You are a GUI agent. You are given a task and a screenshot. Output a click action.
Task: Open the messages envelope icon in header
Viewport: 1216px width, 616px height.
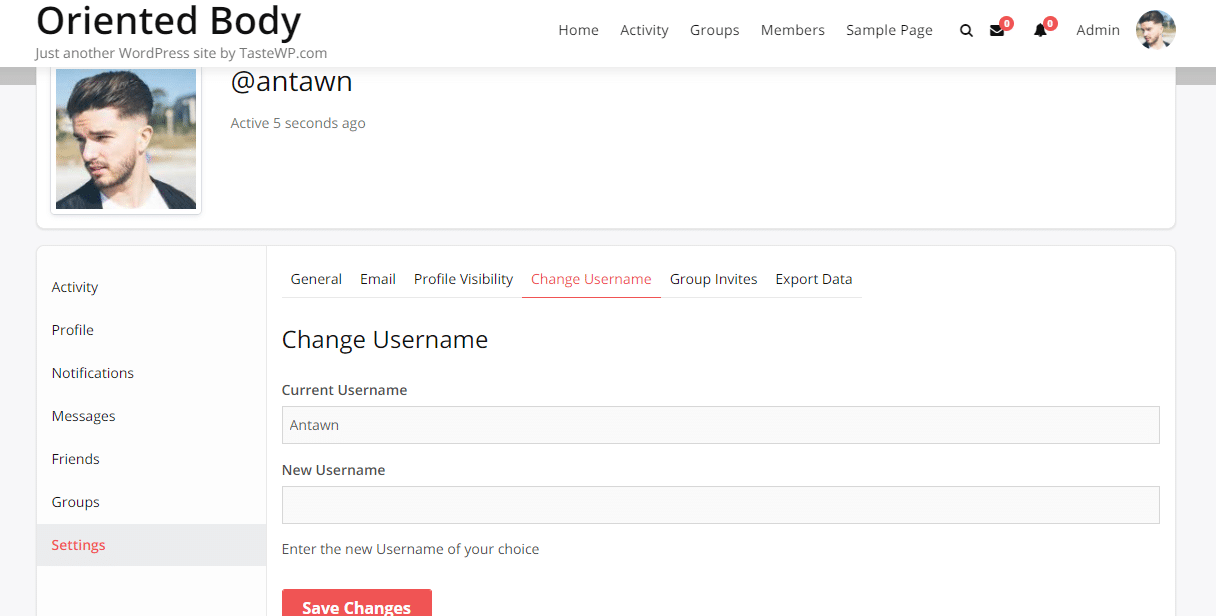[997, 31]
